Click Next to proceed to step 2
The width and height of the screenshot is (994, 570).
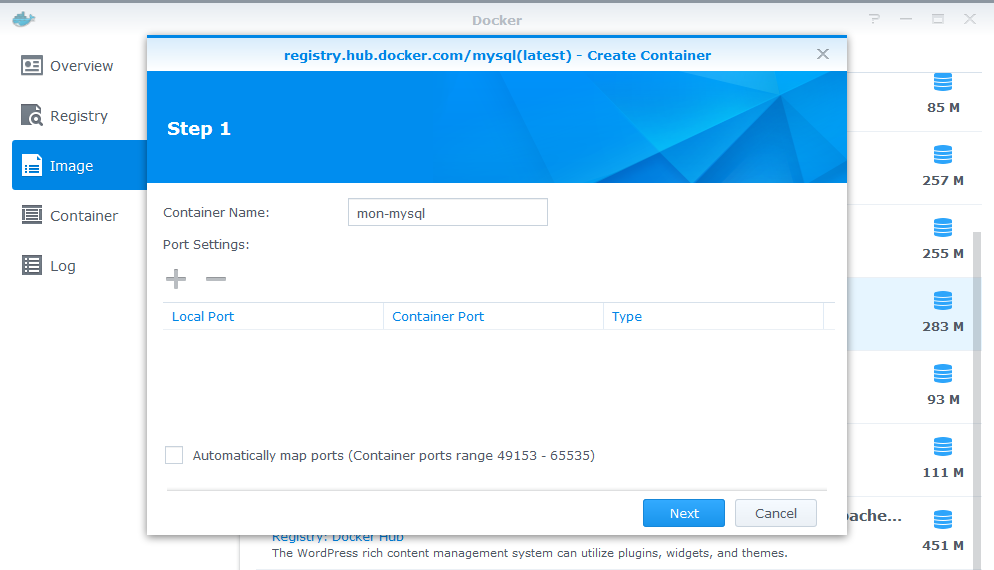coord(684,513)
